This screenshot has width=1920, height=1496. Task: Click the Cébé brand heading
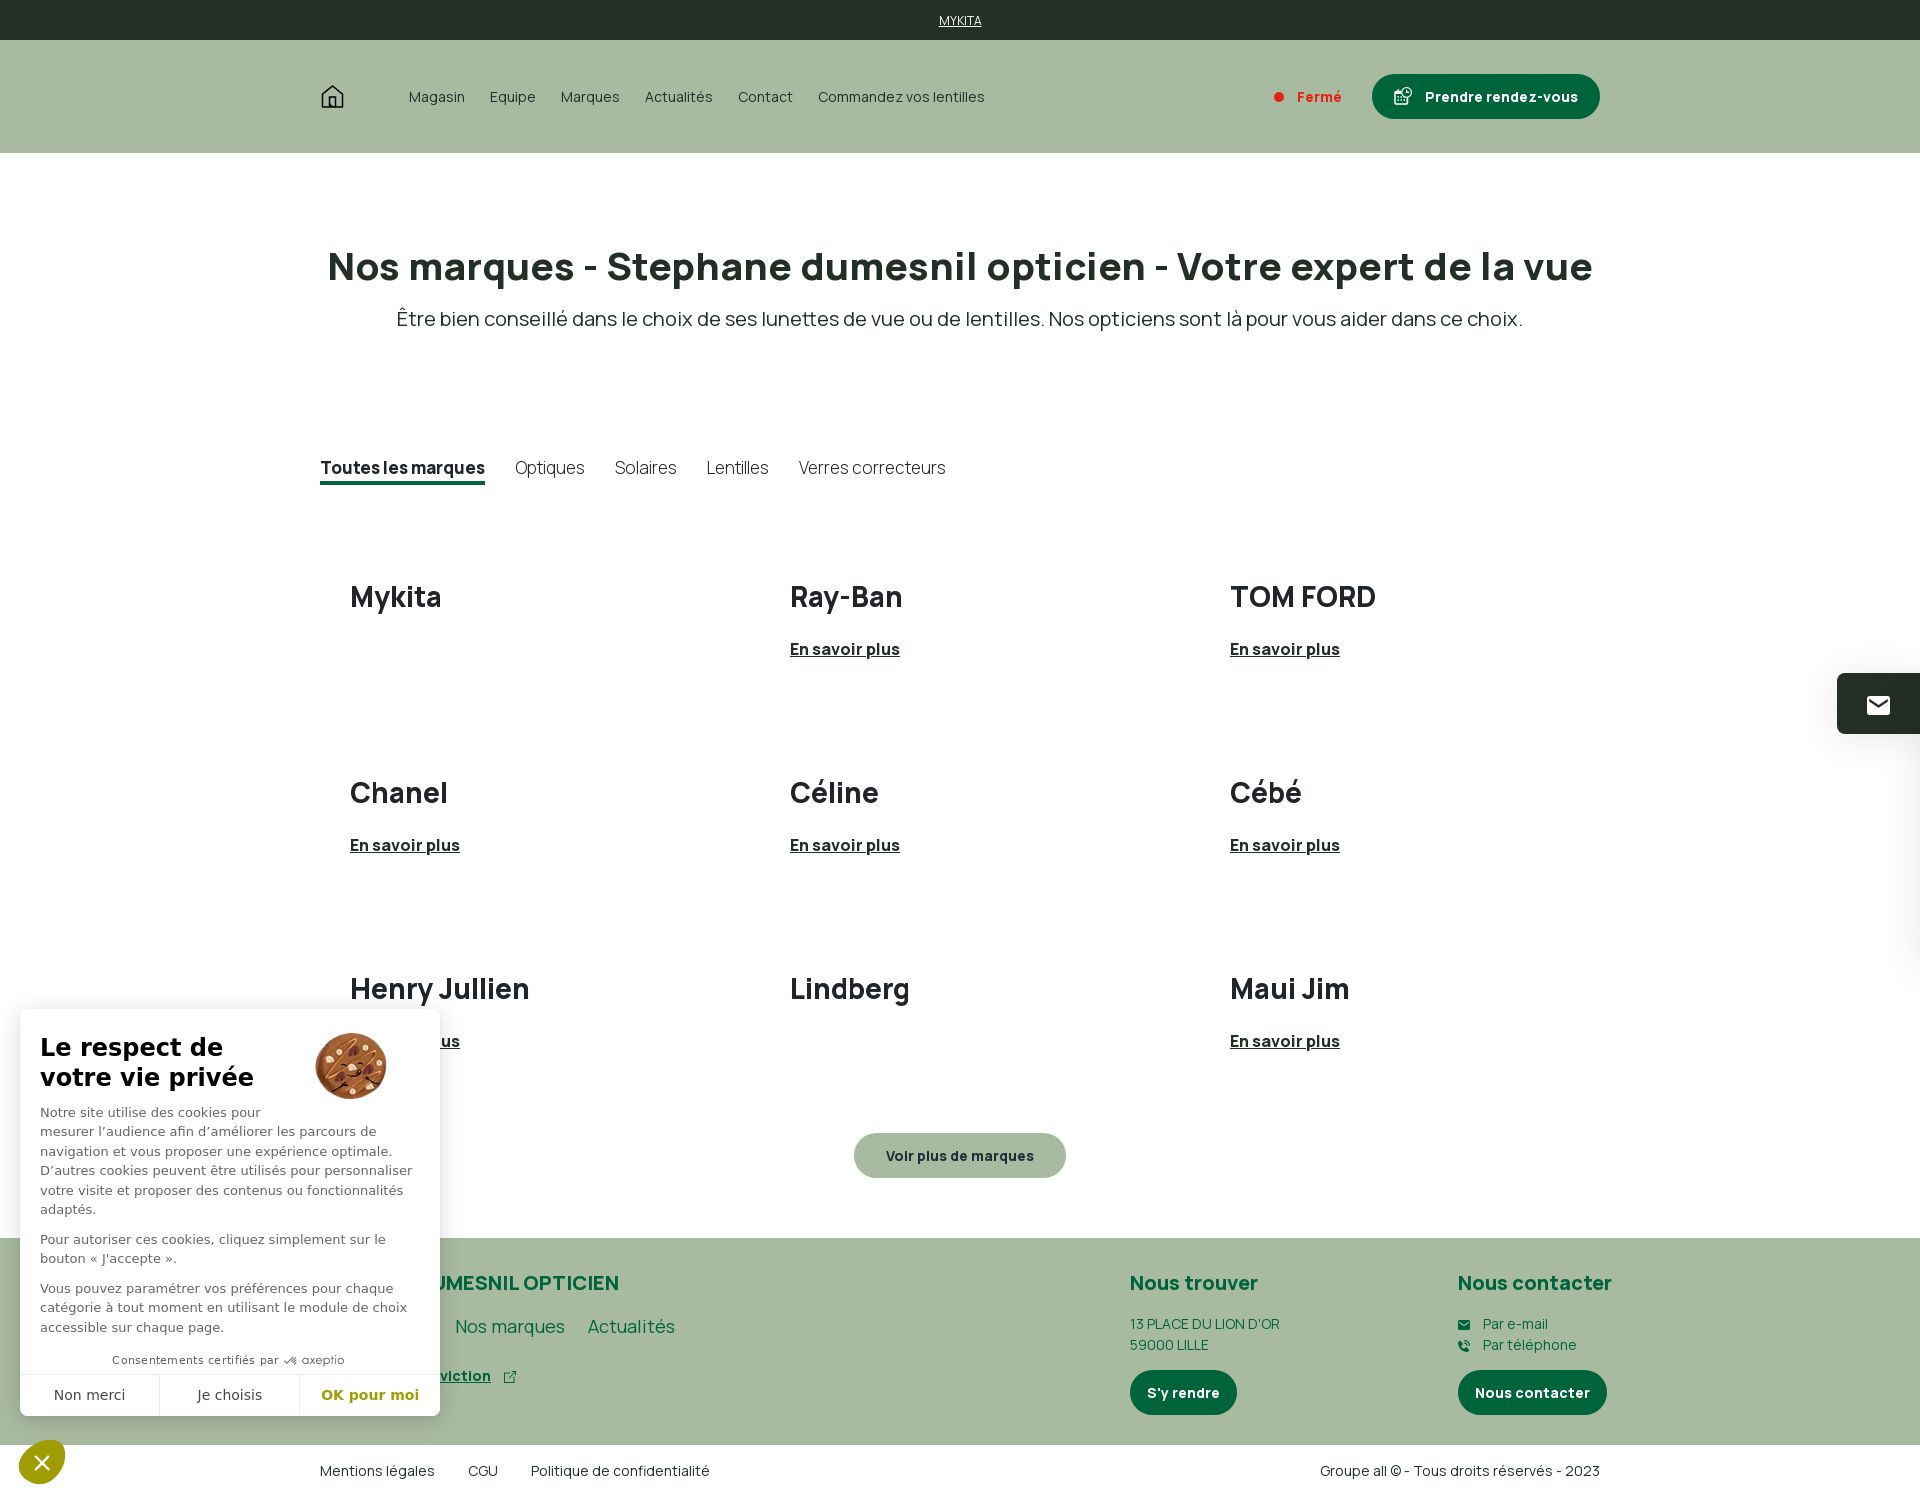tap(1266, 793)
